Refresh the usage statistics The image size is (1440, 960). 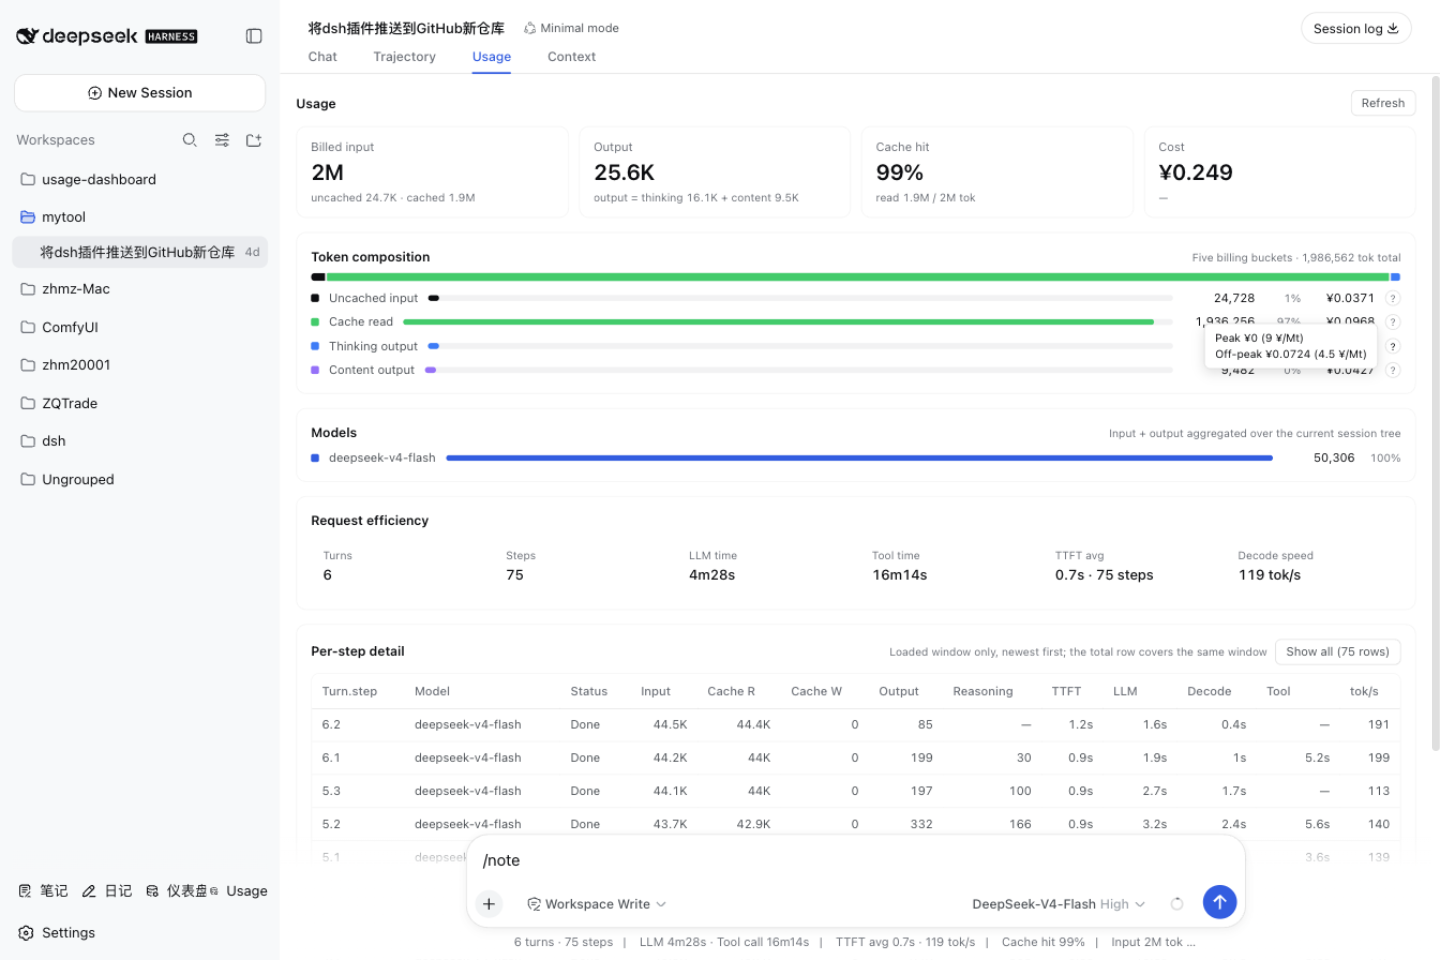1383,103
